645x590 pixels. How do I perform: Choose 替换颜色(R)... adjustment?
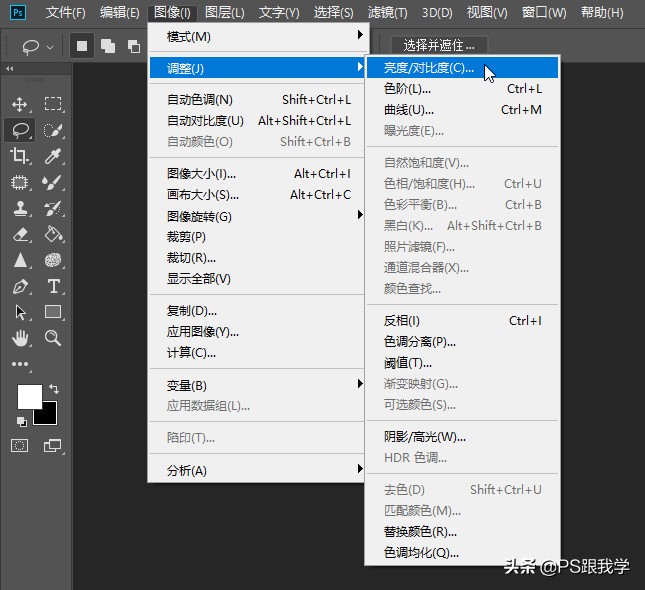462,532
